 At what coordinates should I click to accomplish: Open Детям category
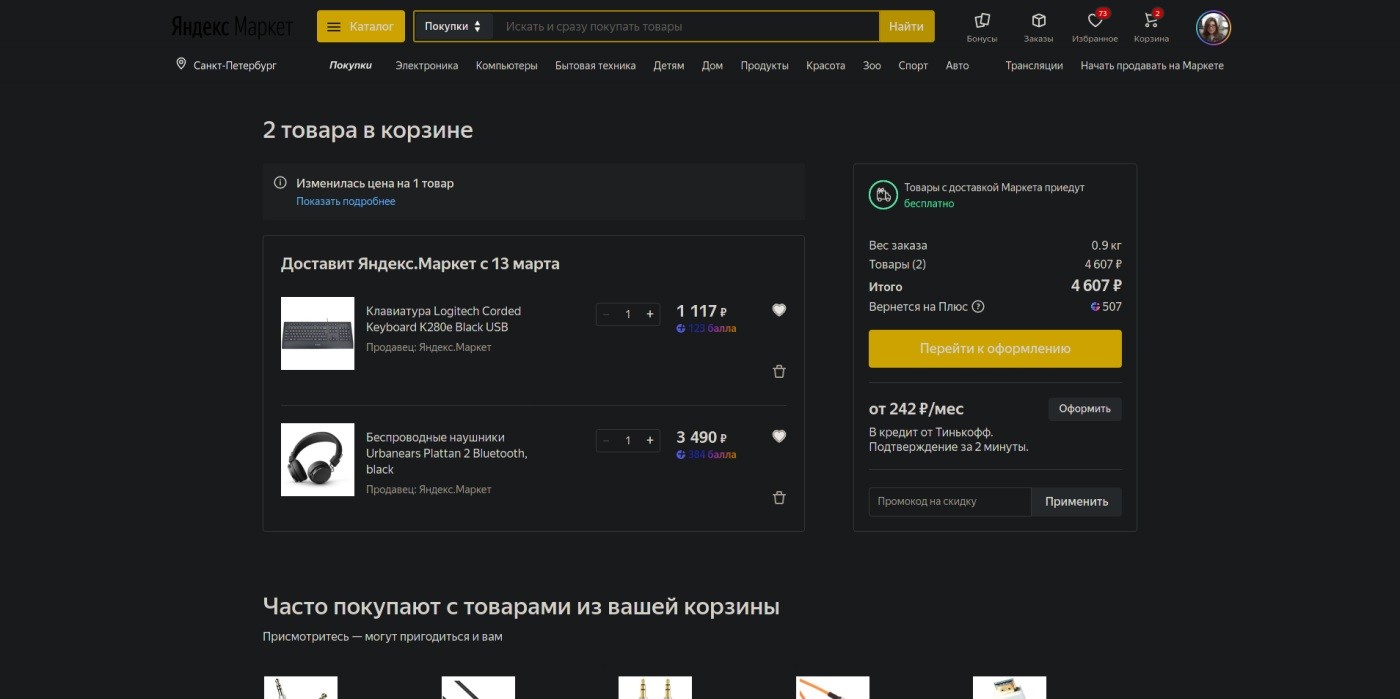point(669,65)
